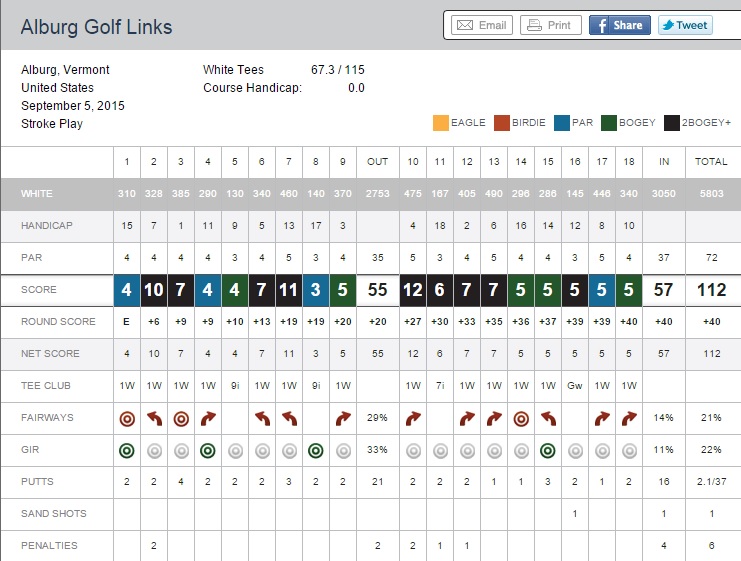Click hole 14 fairway hit target icon

[x=520, y=419]
